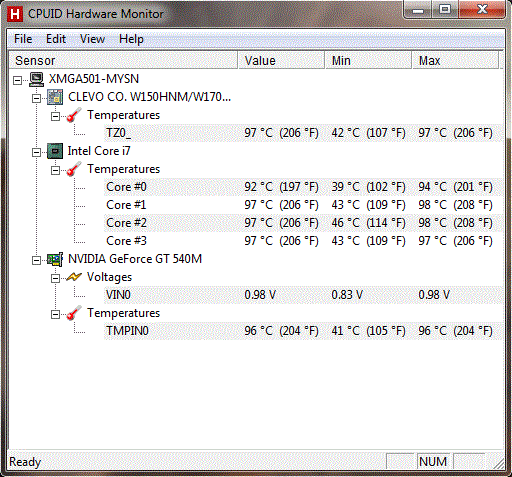Click TMPIN0 min 41 °C (105 °F)
Viewport: 512px width, 477px height.
[x=368, y=331]
